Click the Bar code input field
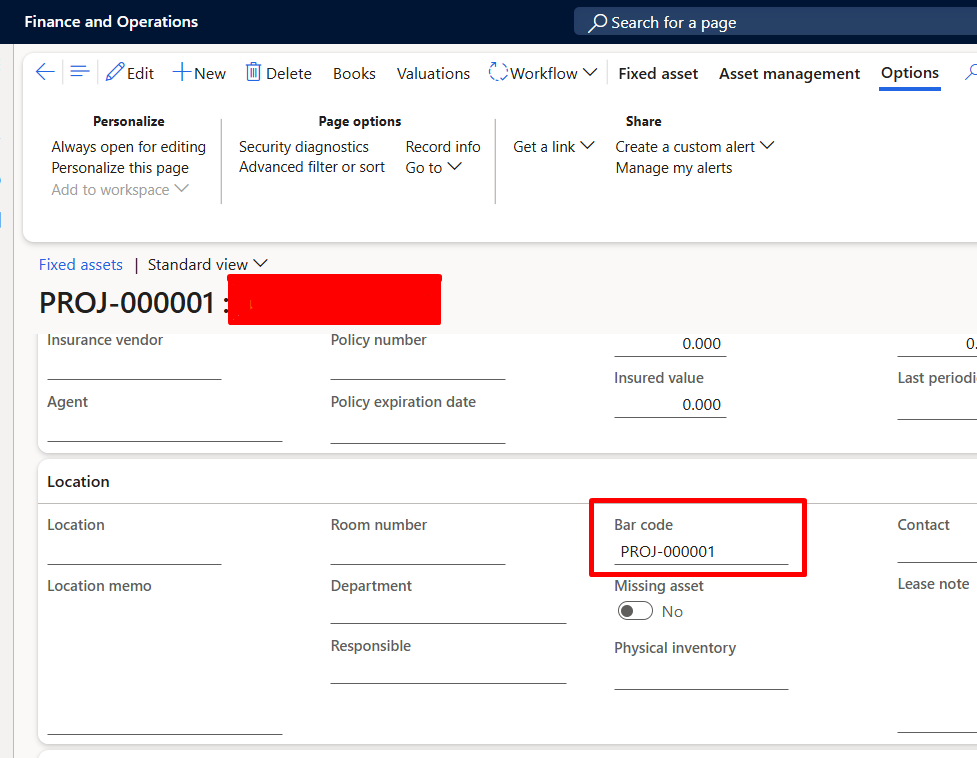This screenshot has width=977, height=758. (700, 552)
